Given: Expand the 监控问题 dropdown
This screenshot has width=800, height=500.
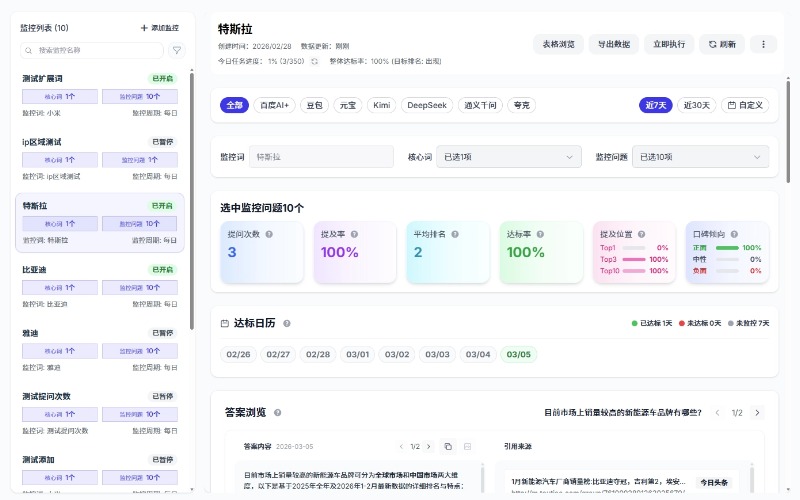Looking at the screenshot, I should (700, 157).
